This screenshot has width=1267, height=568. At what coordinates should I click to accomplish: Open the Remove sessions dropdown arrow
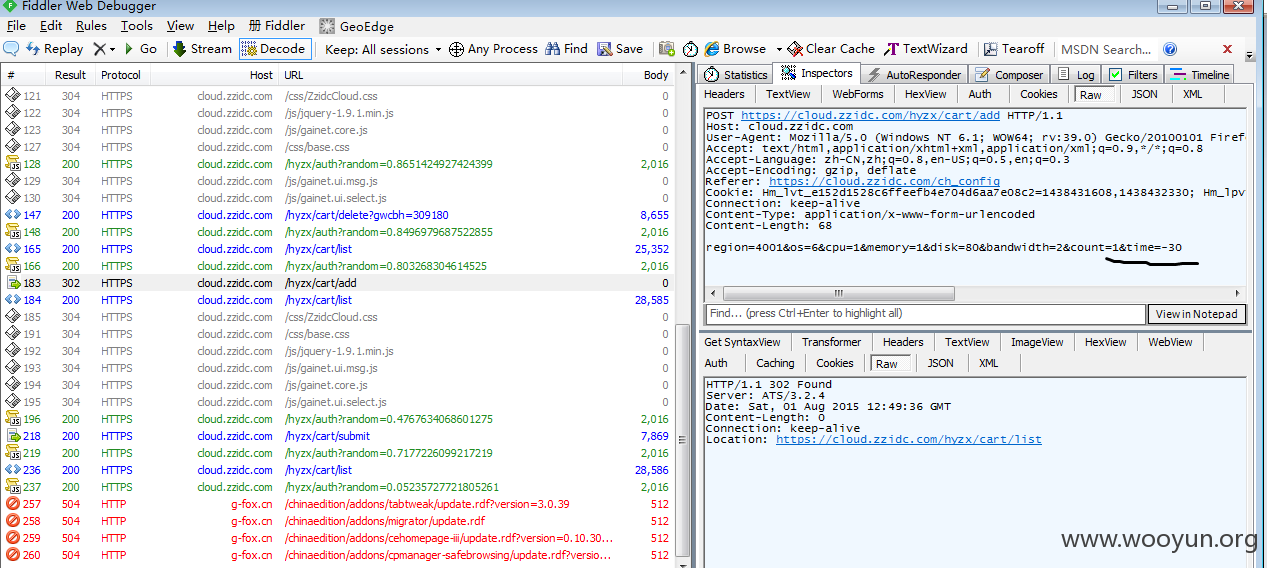click(112, 49)
